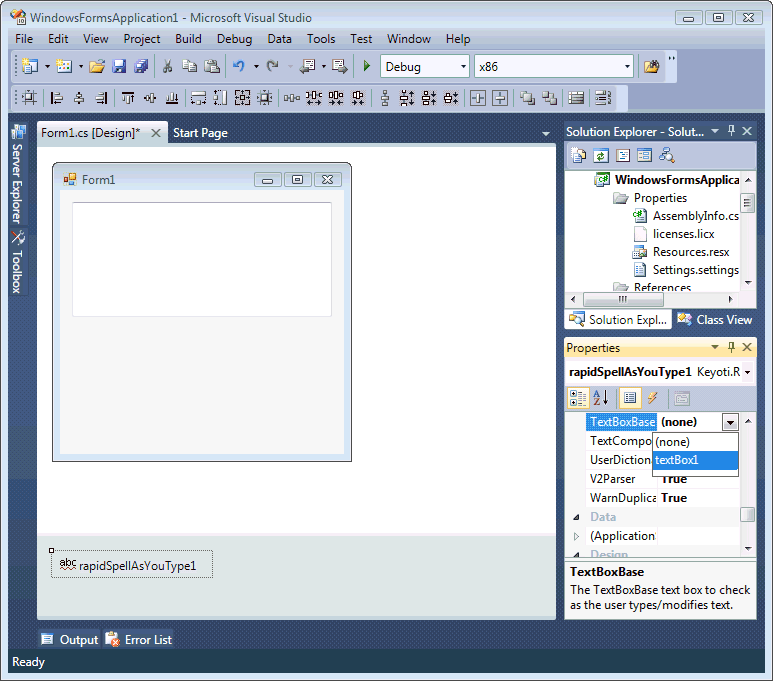Toggle pin on the Properties panel
Viewport: 773px width, 681px height.
(x=731, y=347)
